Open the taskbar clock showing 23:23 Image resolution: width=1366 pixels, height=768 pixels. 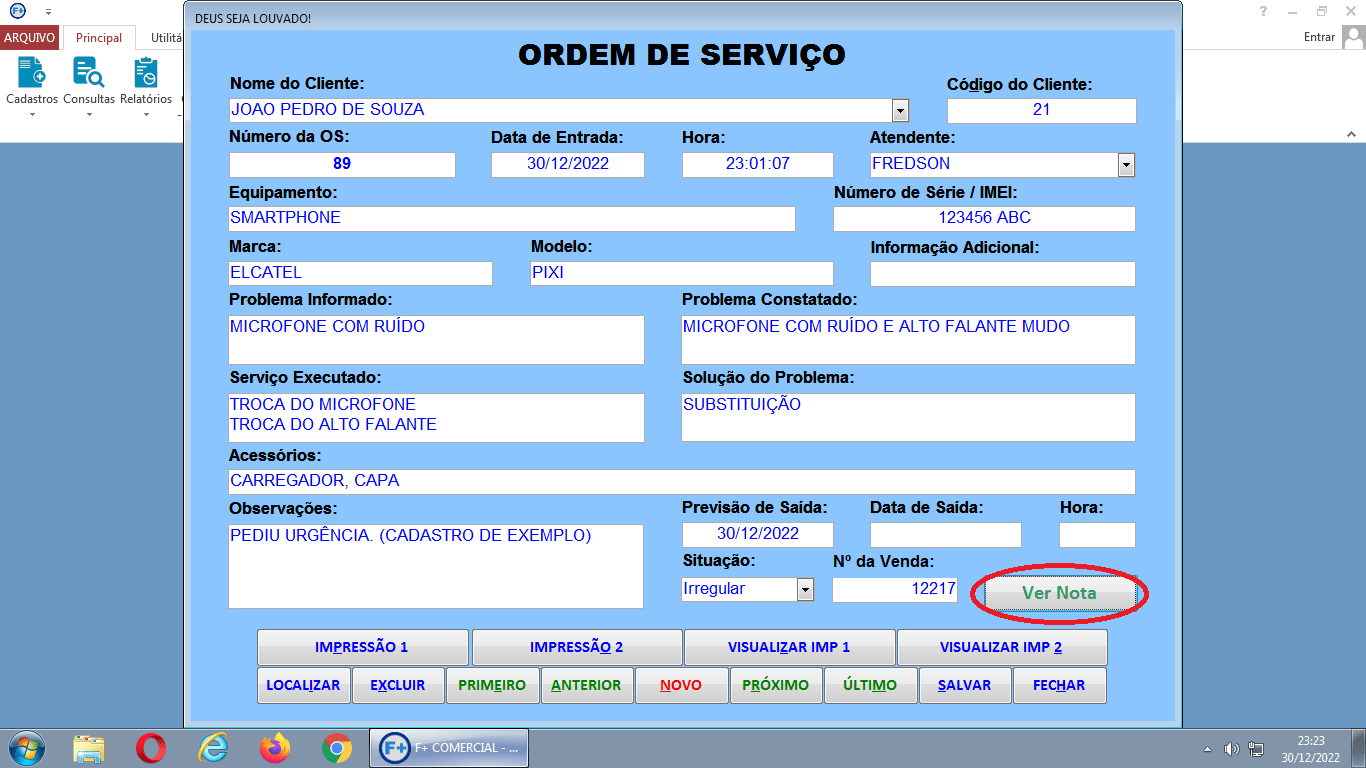pos(1311,749)
